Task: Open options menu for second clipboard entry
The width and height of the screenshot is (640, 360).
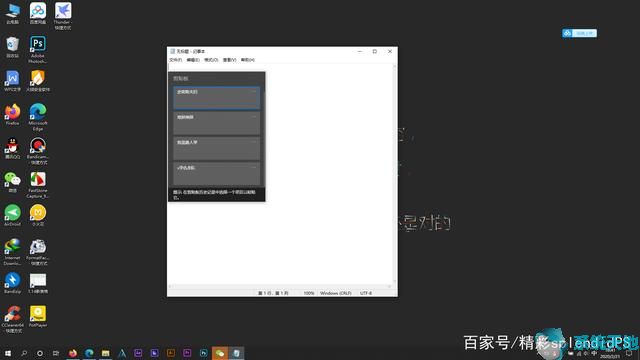Action: pos(253,117)
